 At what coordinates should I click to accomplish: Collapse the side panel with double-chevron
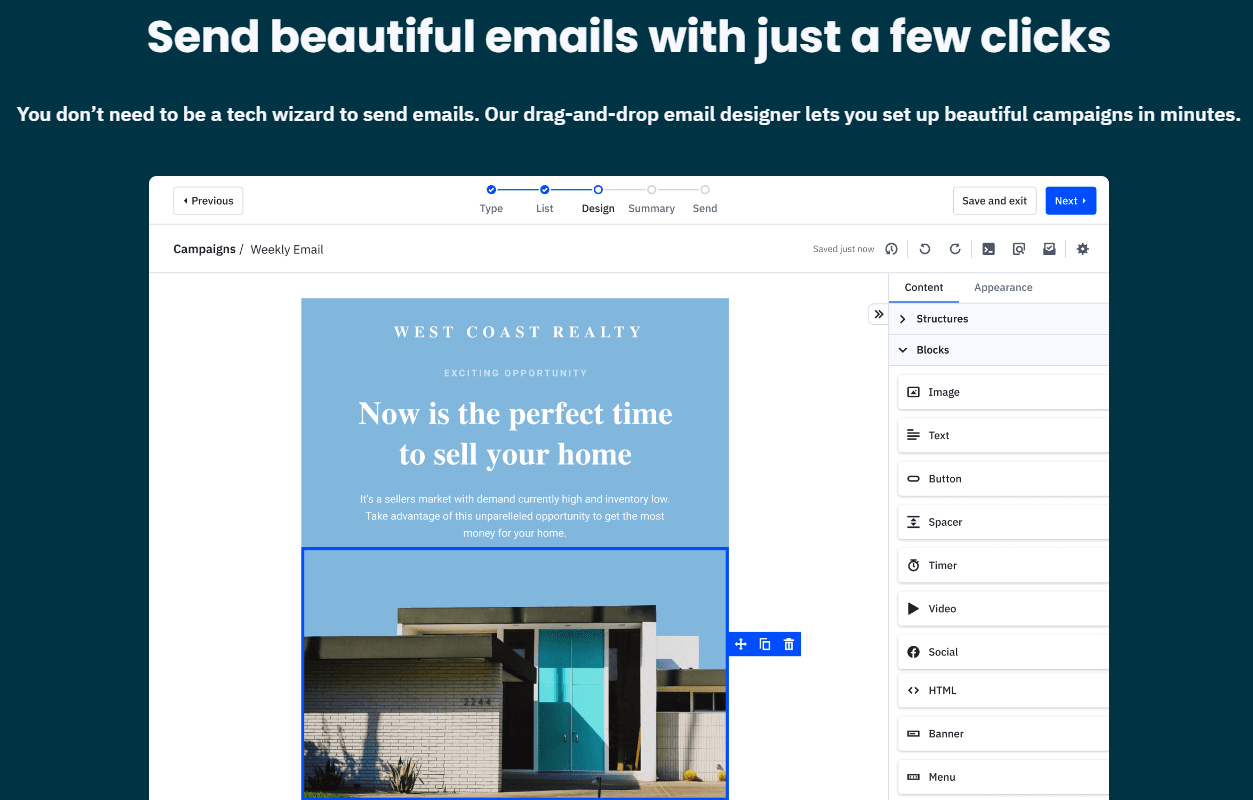click(x=878, y=313)
